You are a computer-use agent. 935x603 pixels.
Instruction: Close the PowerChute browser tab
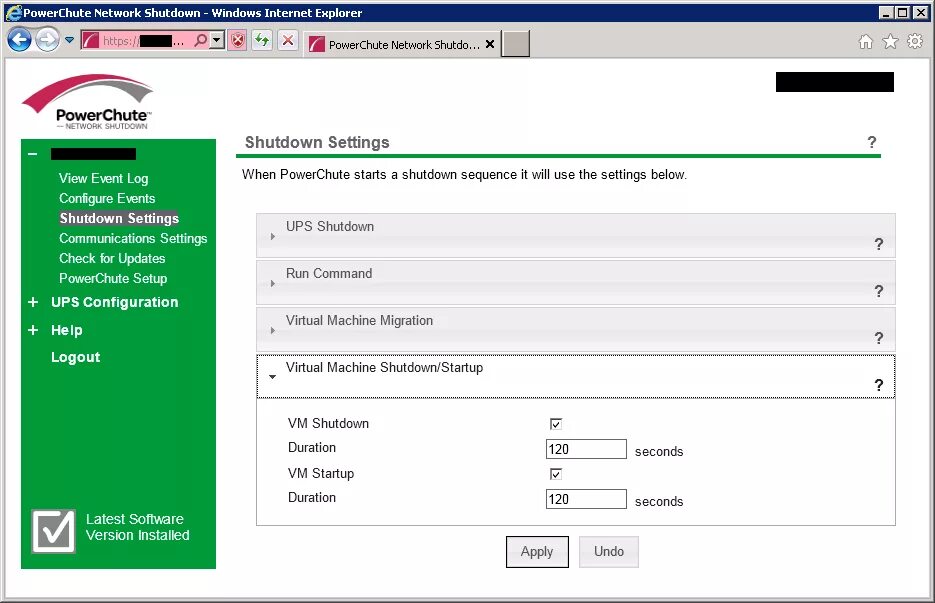[490, 44]
